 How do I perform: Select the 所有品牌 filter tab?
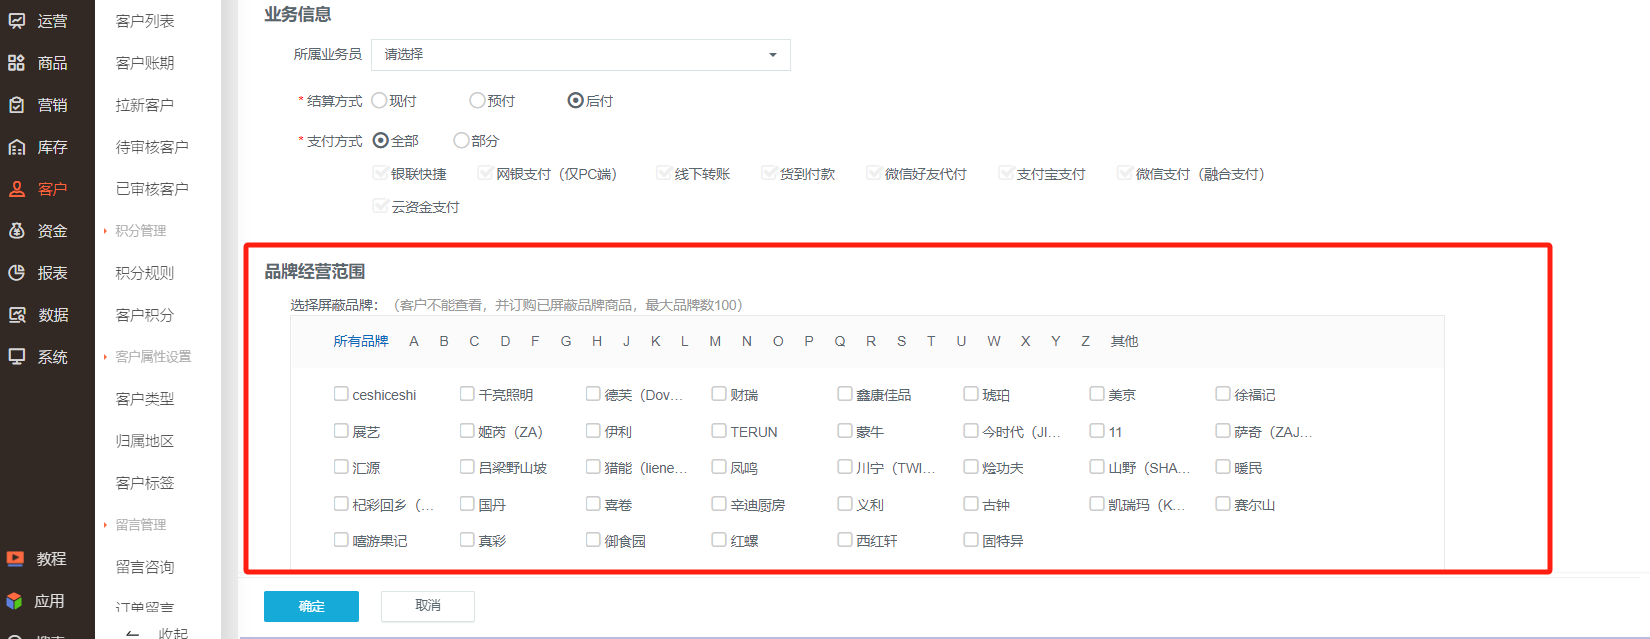tap(361, 341)
